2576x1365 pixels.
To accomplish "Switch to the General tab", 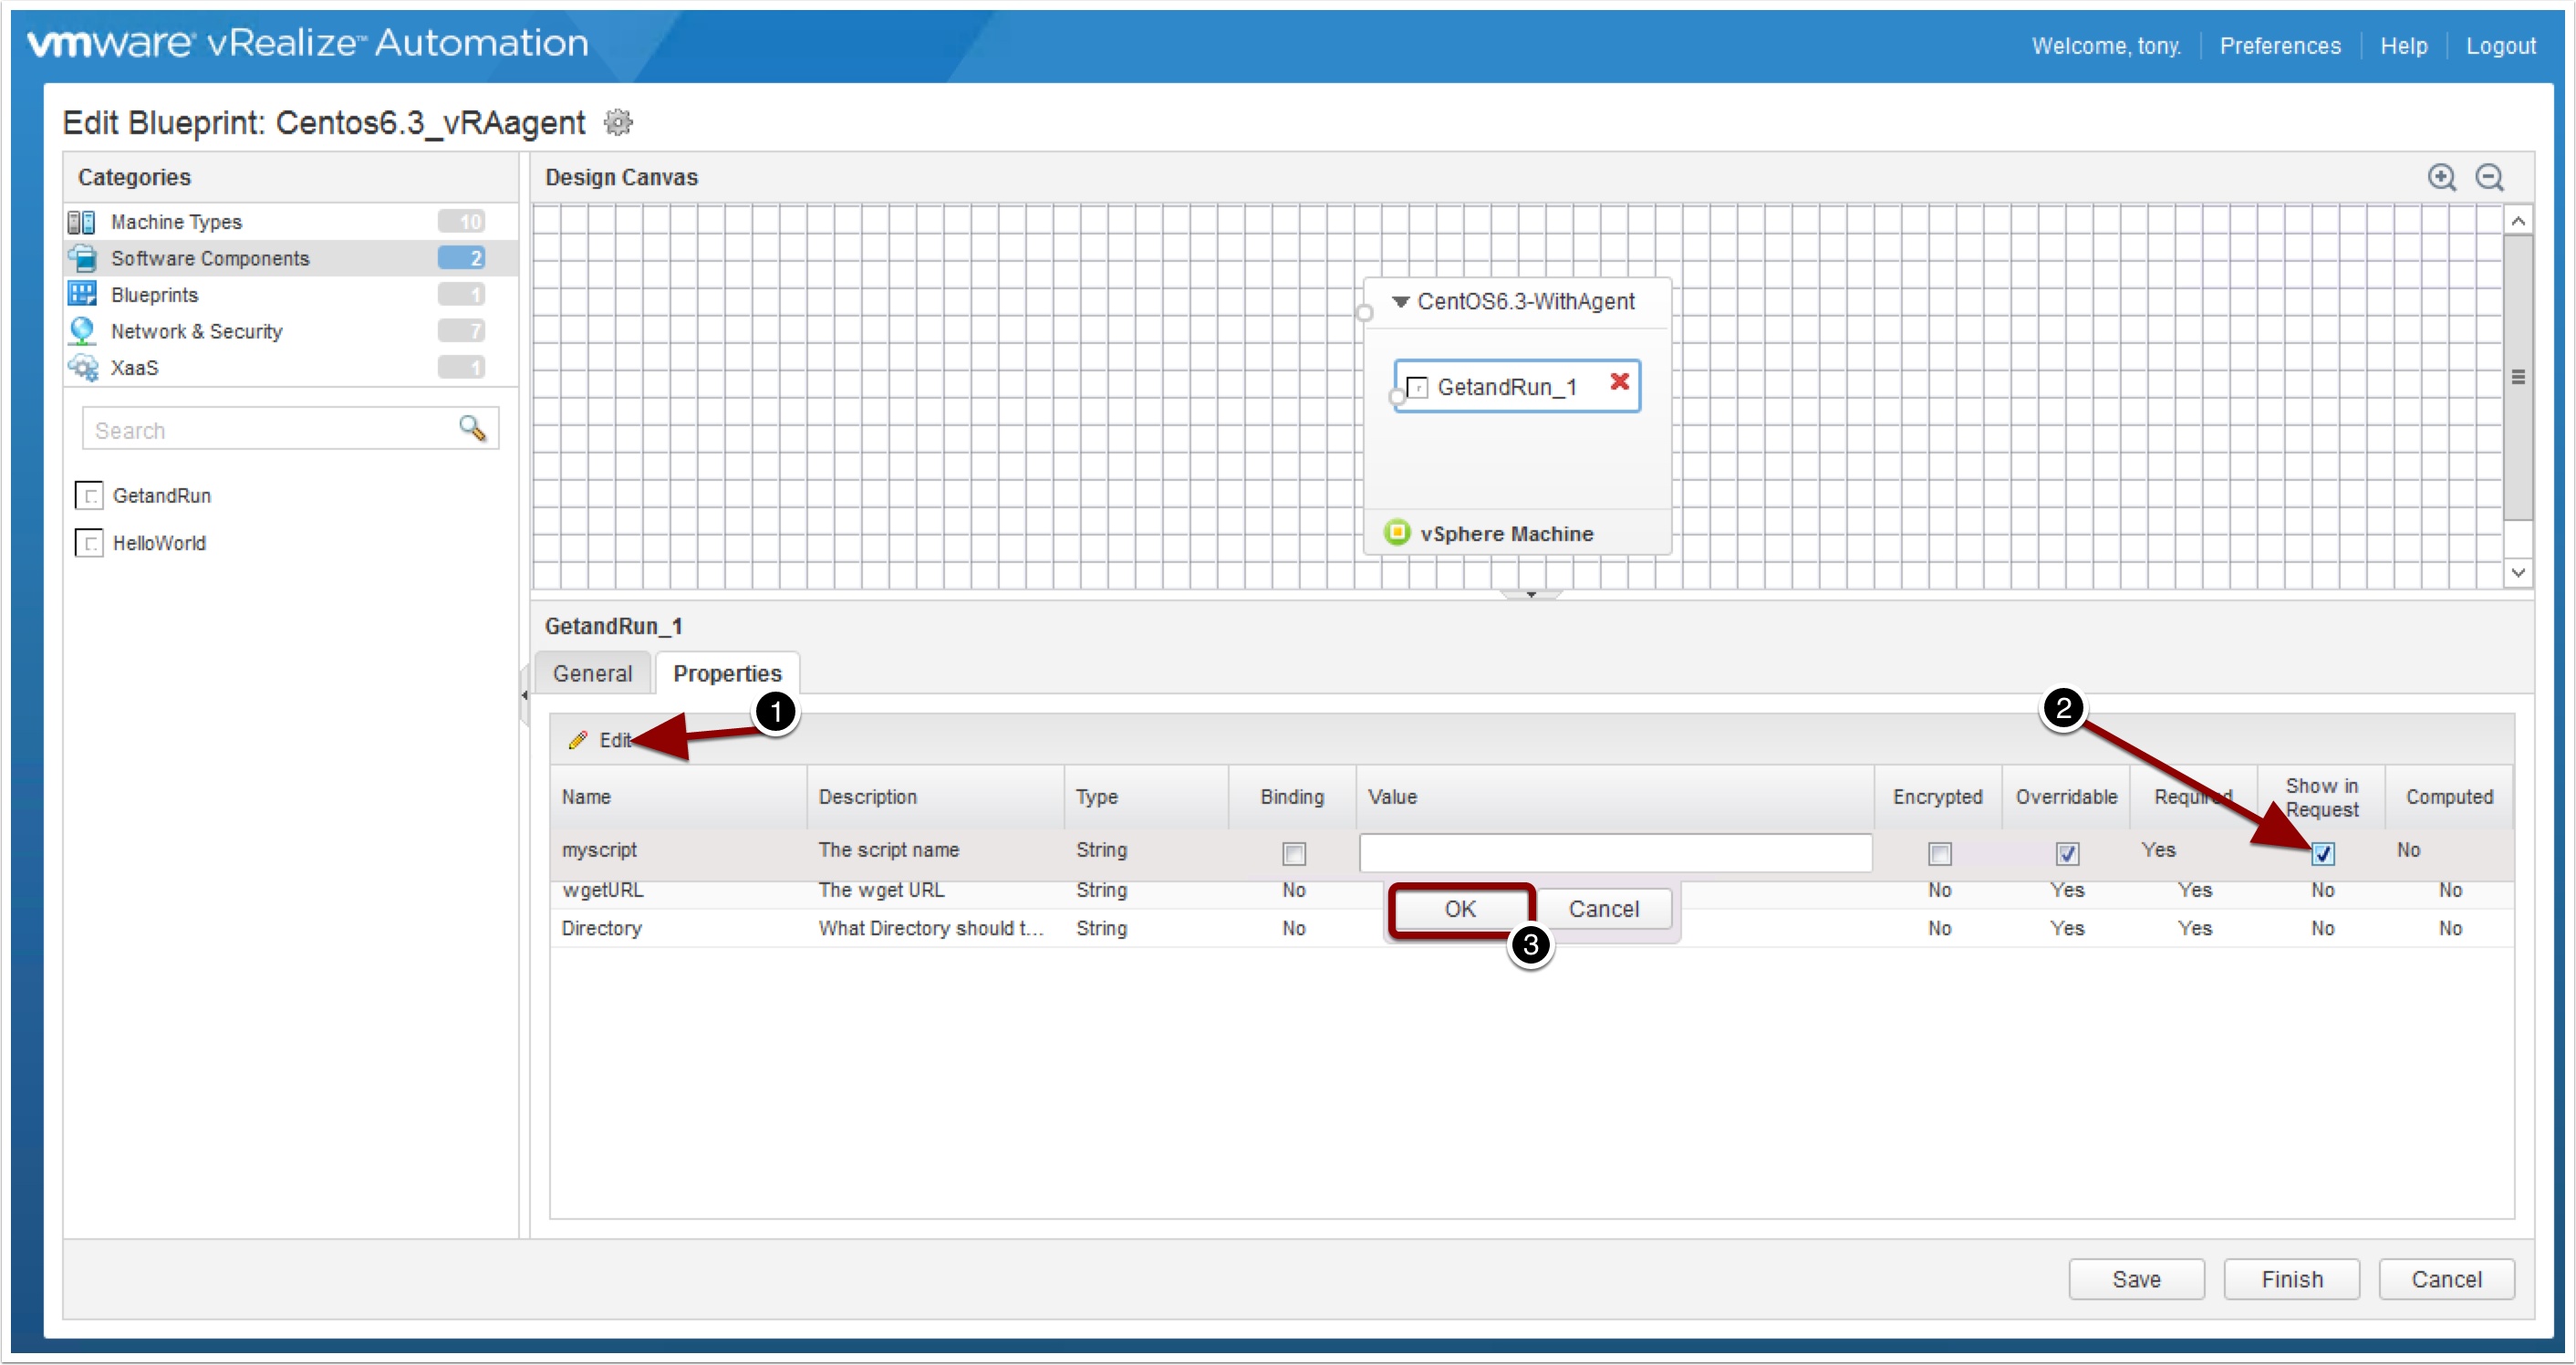I will [592, 673].
